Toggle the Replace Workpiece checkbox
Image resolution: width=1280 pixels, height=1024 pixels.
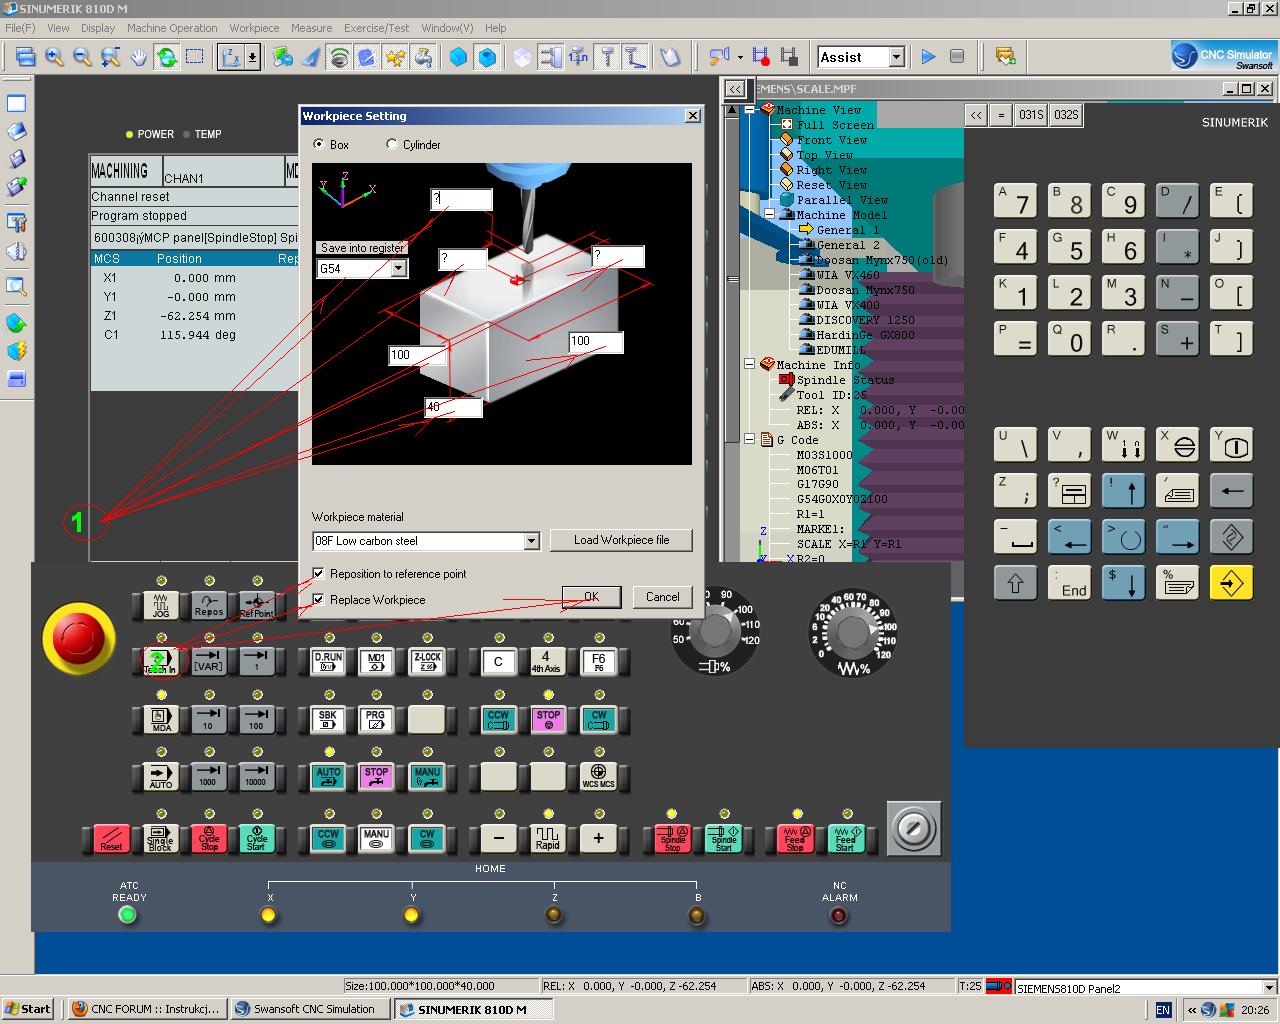[x=318, y=599]
